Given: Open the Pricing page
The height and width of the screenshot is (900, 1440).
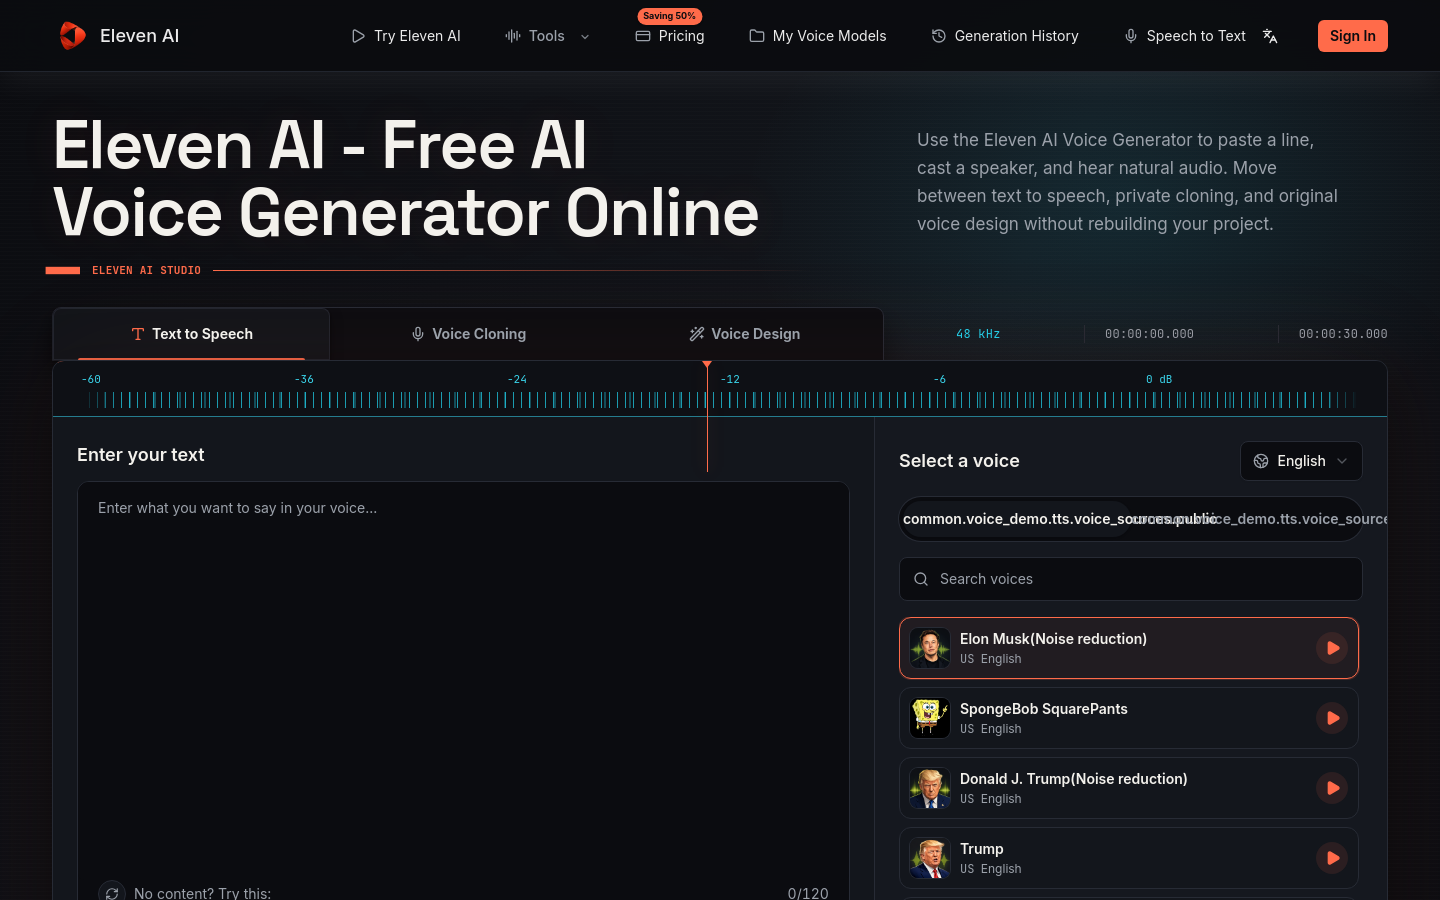Looking at the screenshot, I should pos(670,36).
